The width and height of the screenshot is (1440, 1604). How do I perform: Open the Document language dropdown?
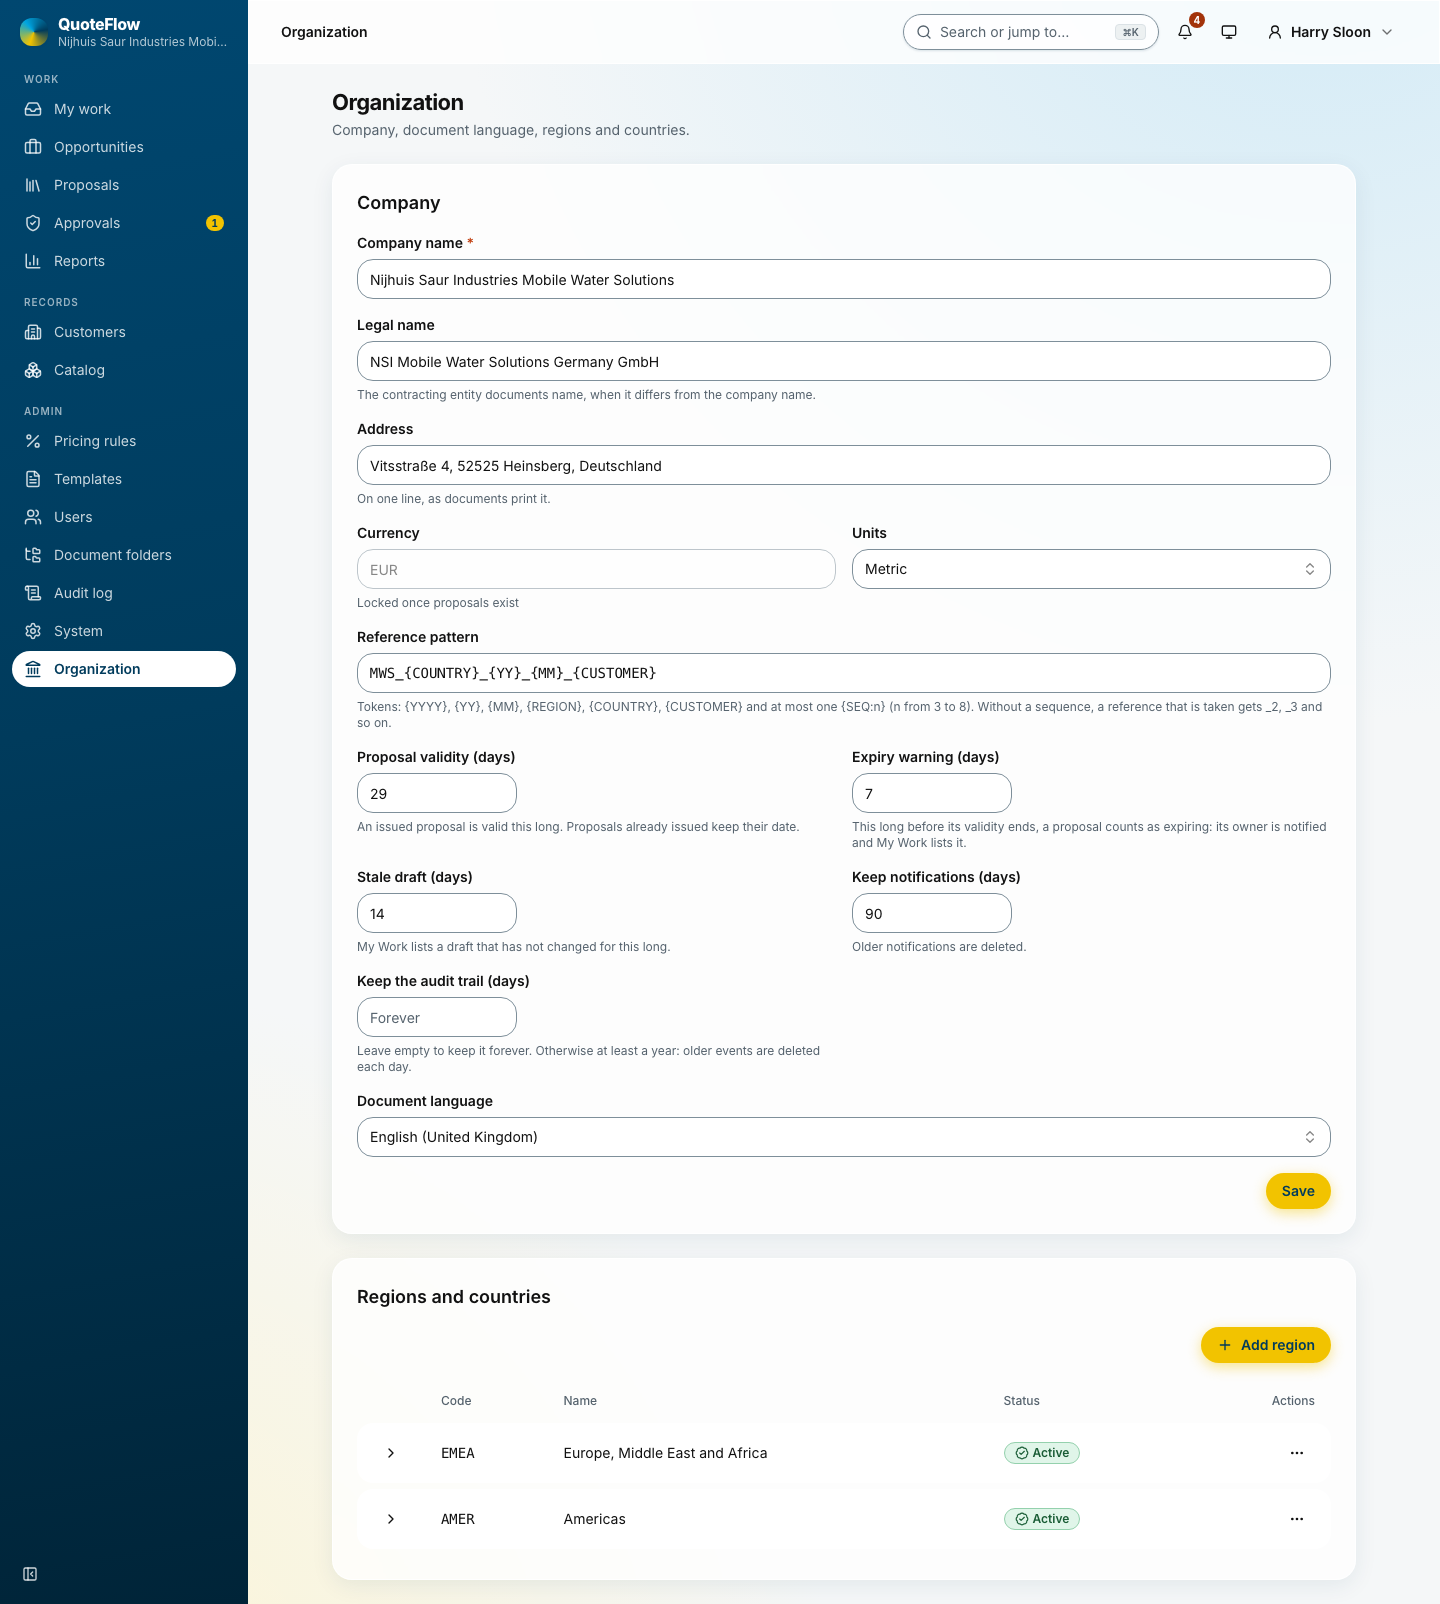844,1137
